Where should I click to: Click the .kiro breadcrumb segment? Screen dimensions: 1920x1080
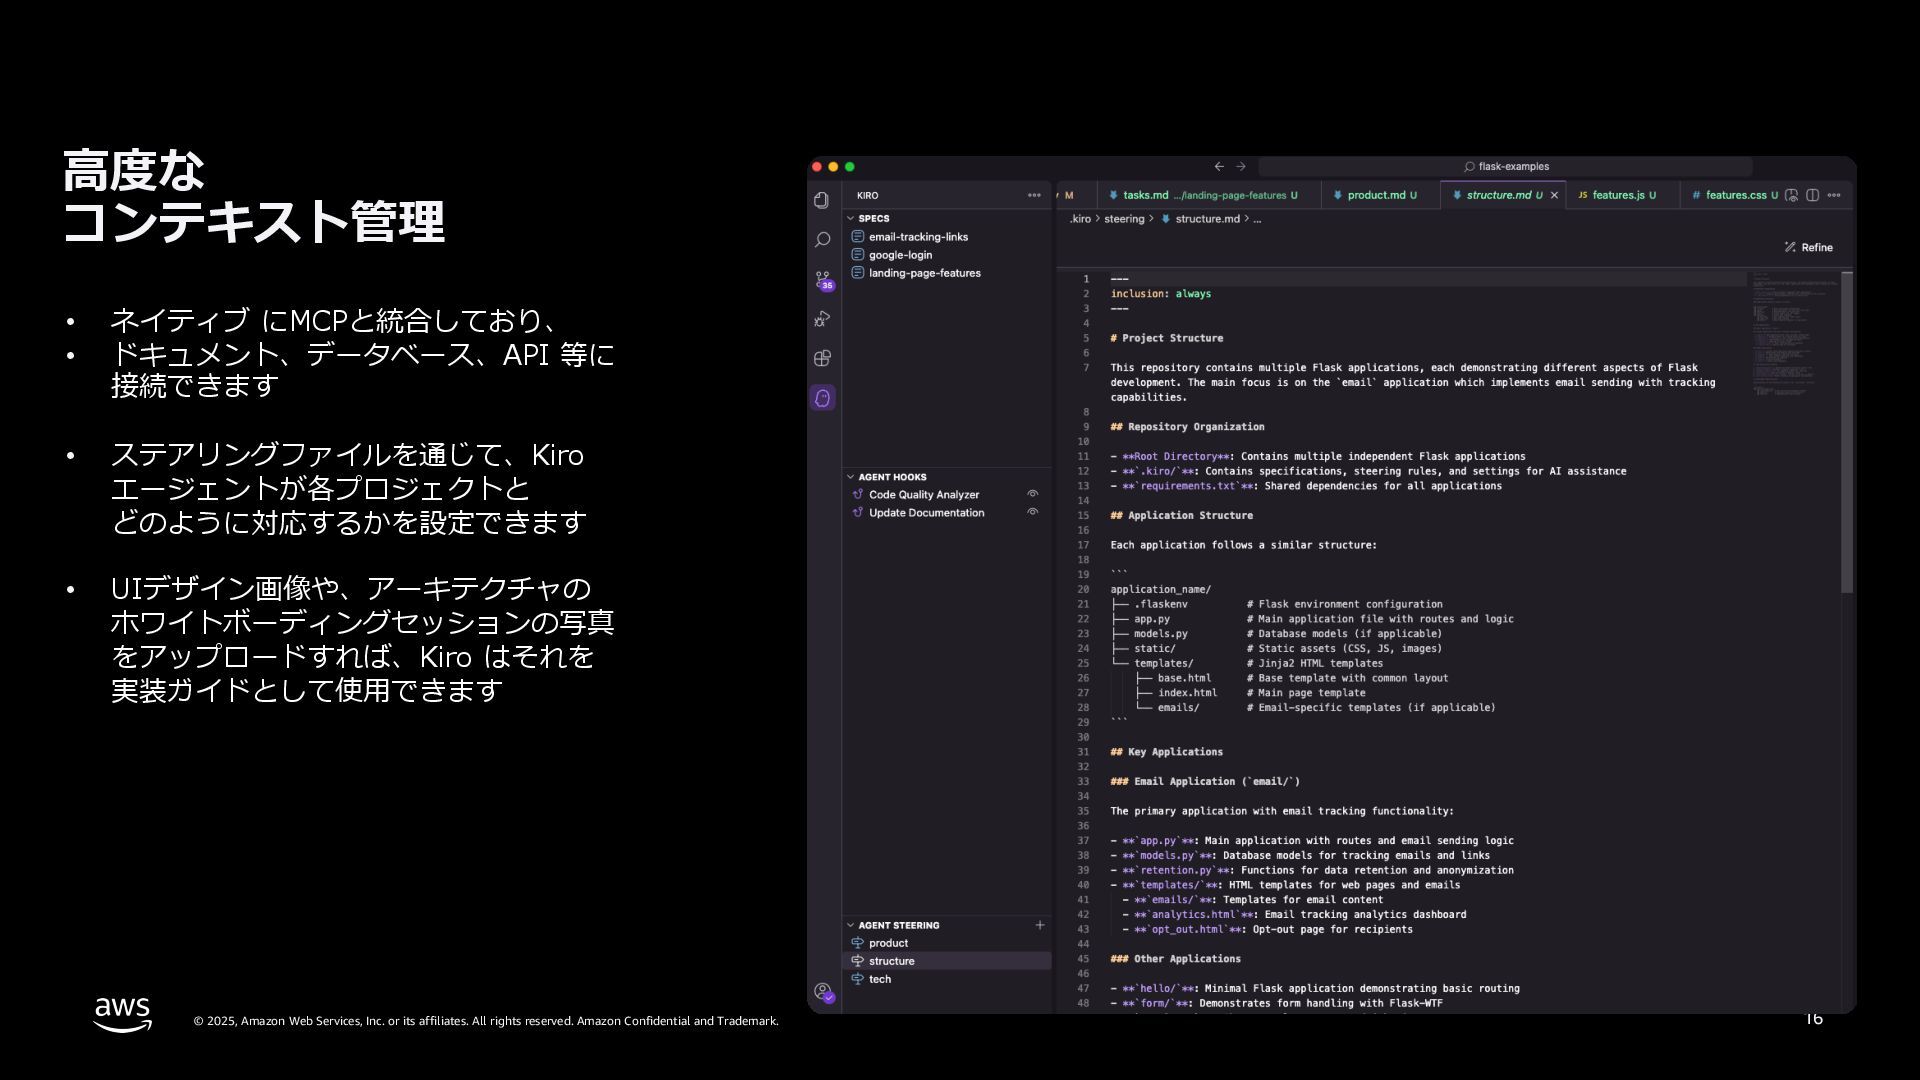click(1080, 219)
